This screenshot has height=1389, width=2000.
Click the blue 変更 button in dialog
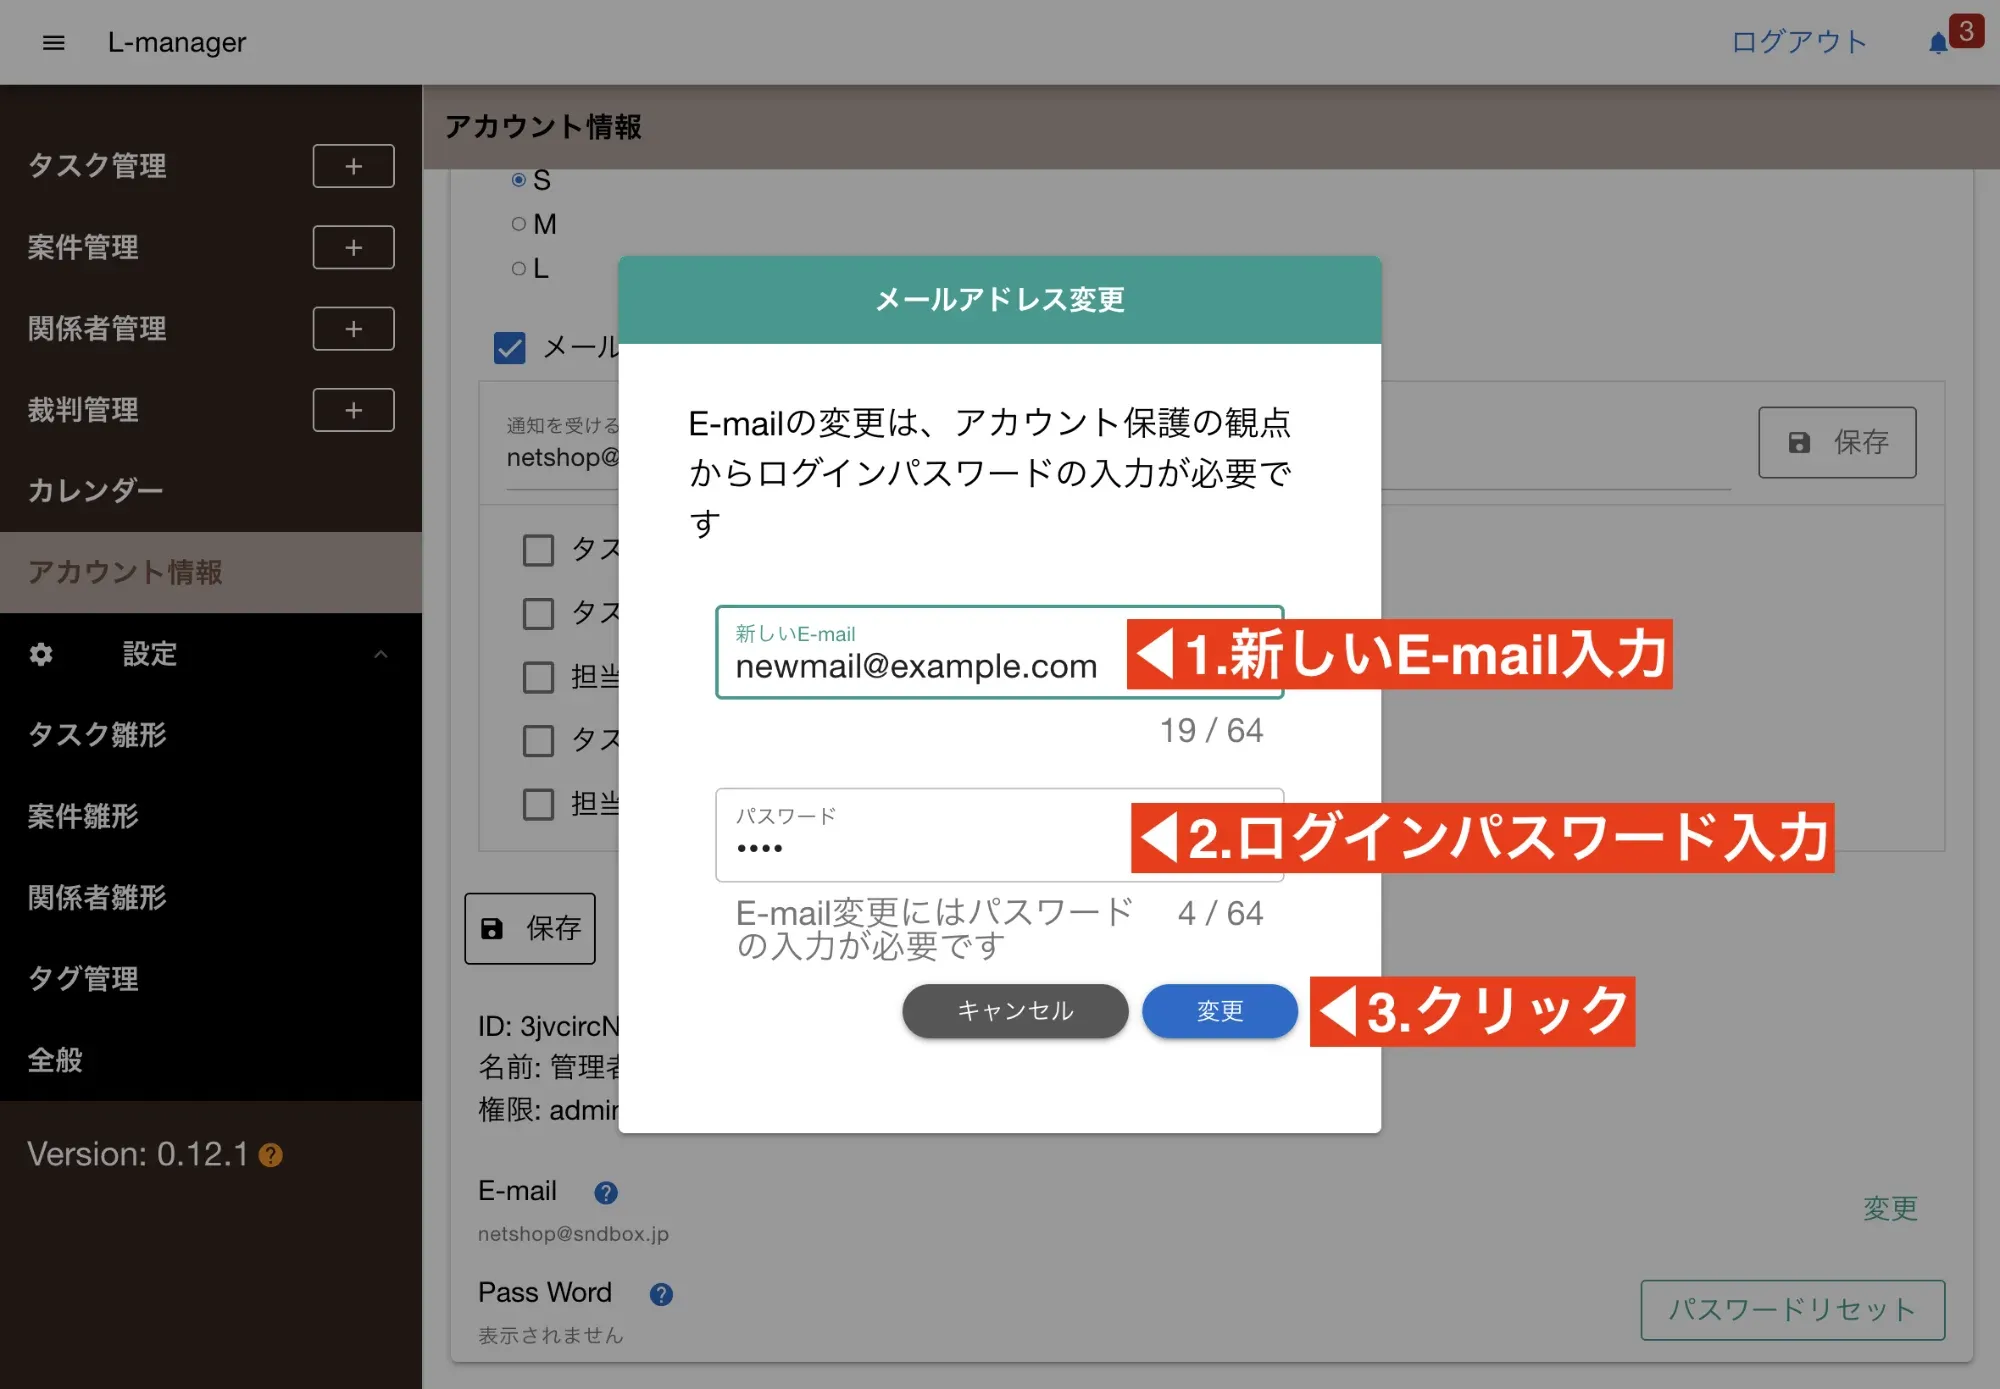point(1219,1011)
